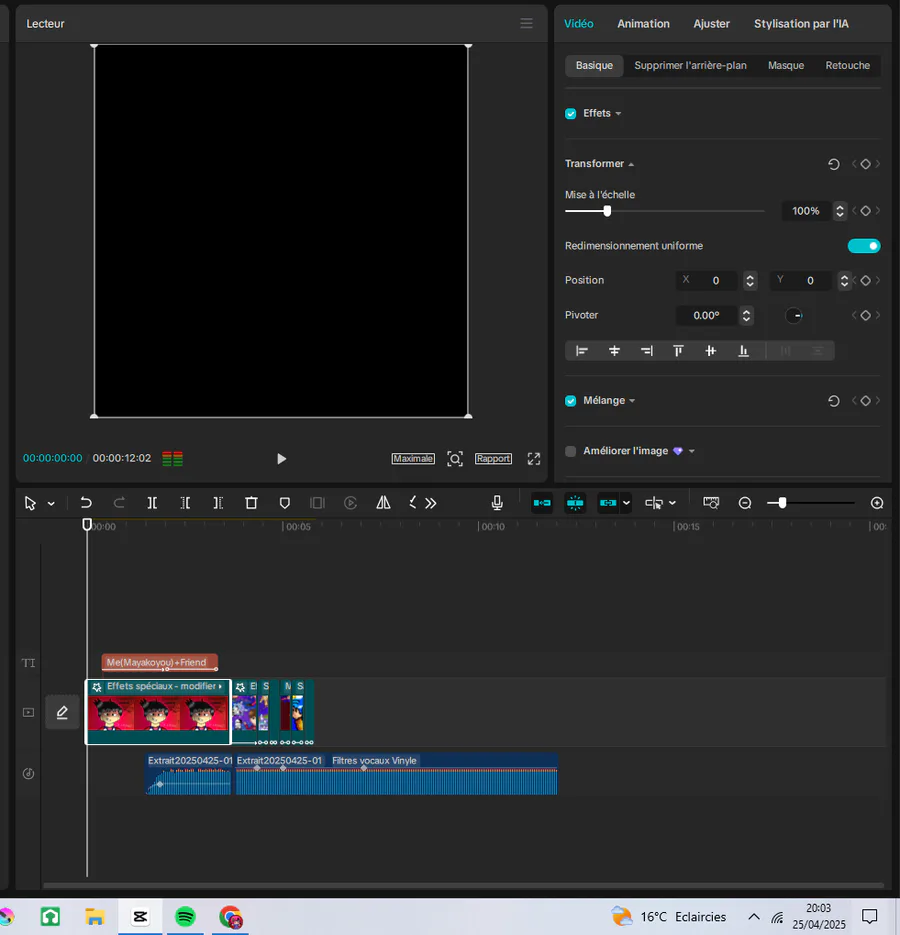This screenshot has height=935, width=900.
Task: Toggle automatic snapping in the timeline
Action: (575, 503)
